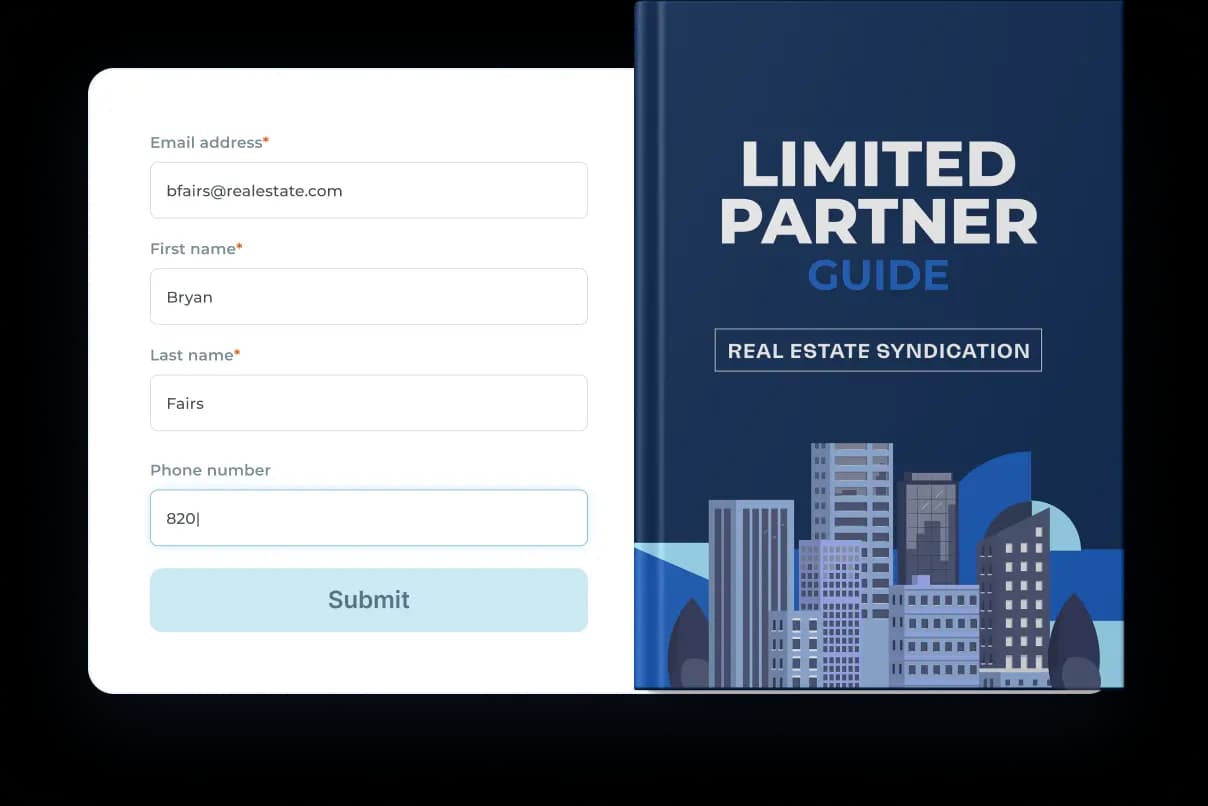The image size is (1208, 806).
Task: Click the red asterisk beside Email address
Action: [266, 143]
